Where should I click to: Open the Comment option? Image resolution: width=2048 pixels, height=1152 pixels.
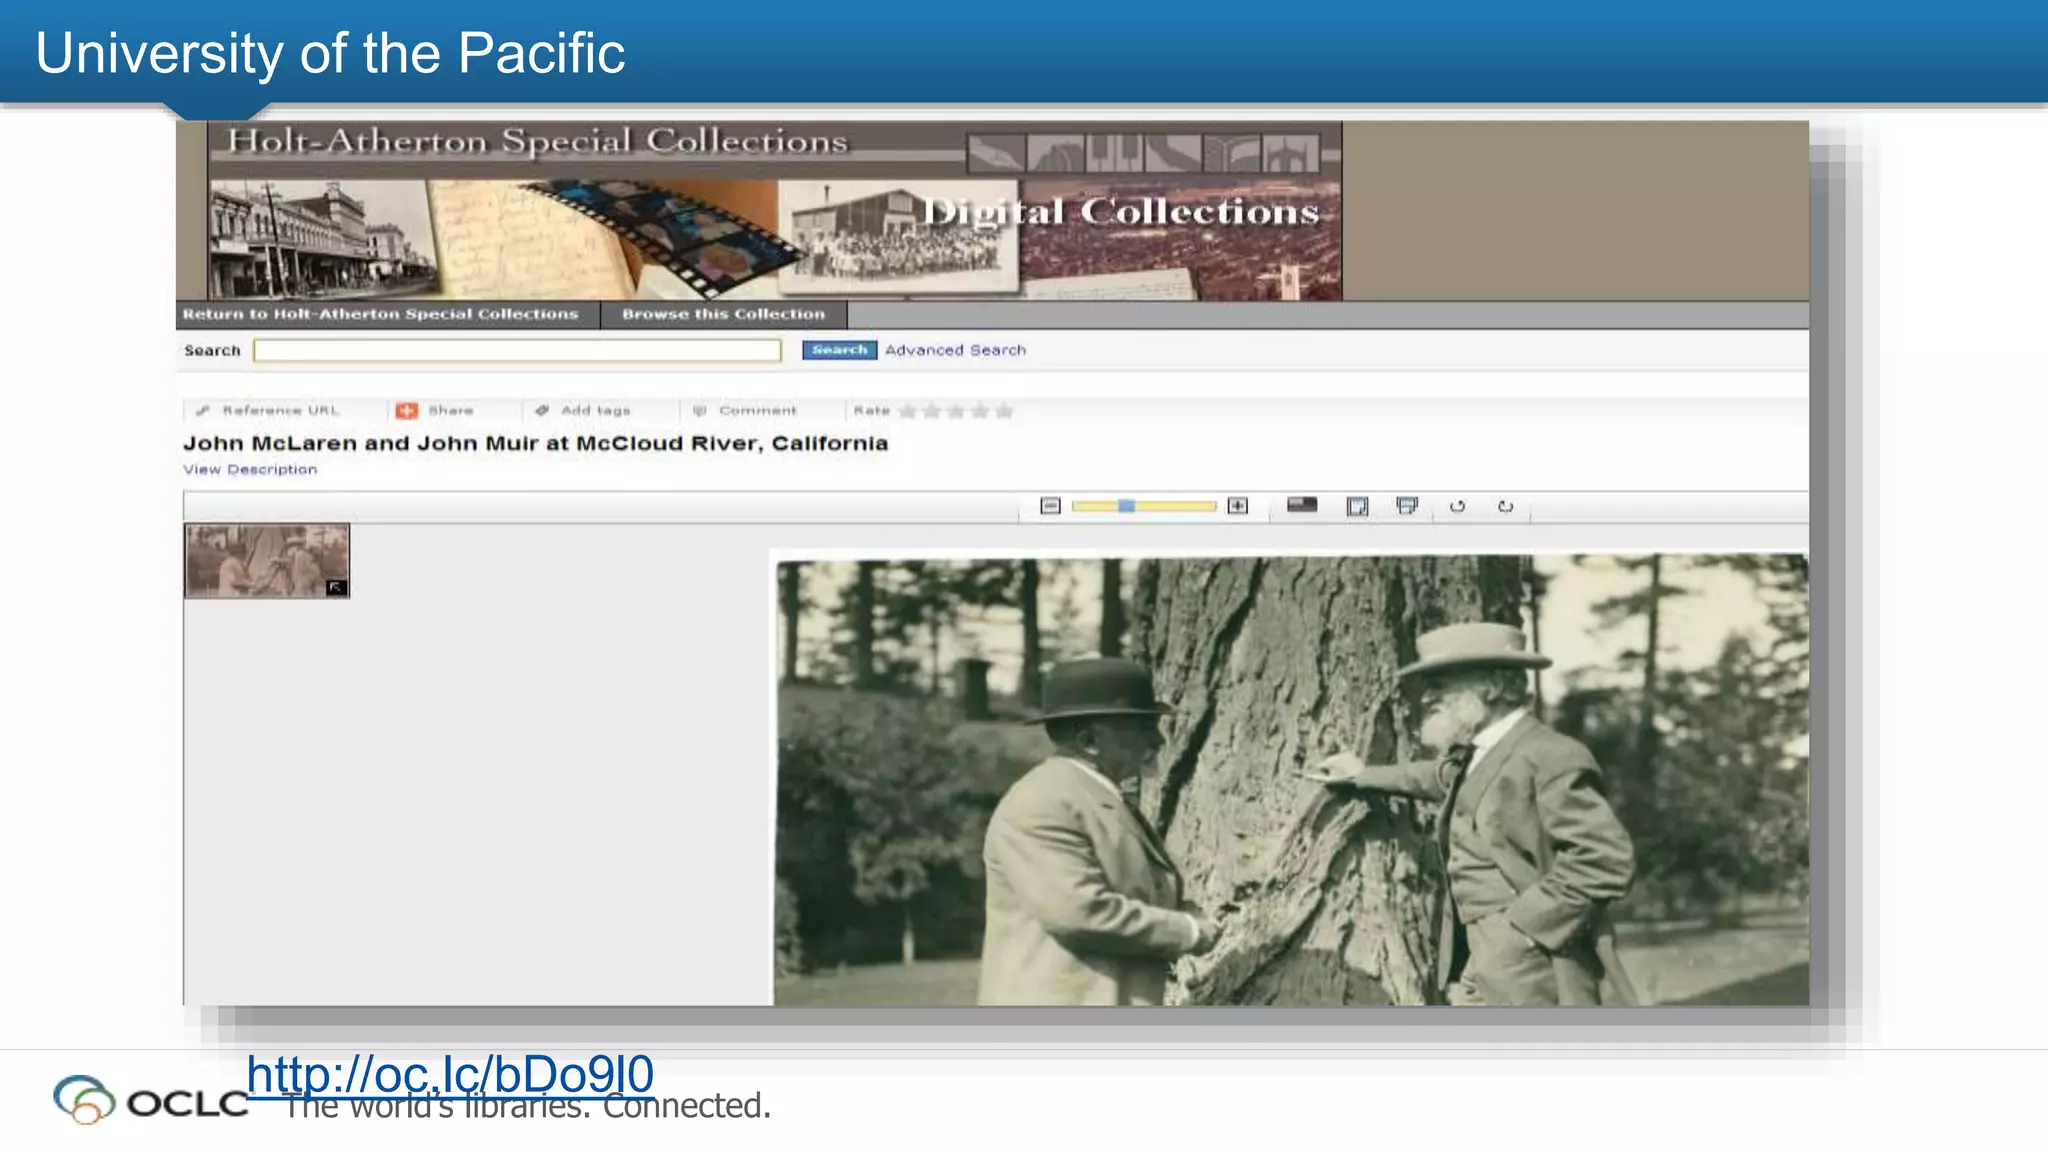pyautogui.click(x=758, y=410)
